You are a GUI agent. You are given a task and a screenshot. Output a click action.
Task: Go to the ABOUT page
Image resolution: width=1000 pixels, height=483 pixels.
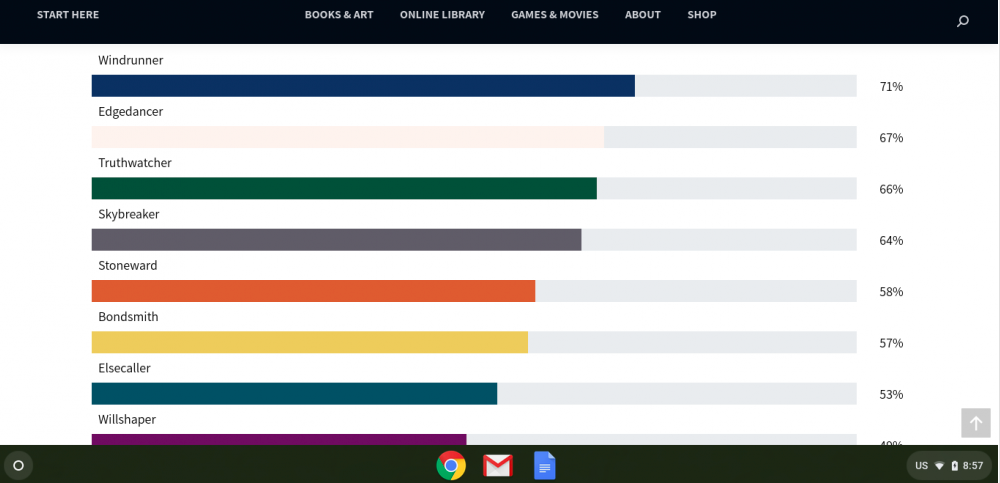tap(643, 15)
